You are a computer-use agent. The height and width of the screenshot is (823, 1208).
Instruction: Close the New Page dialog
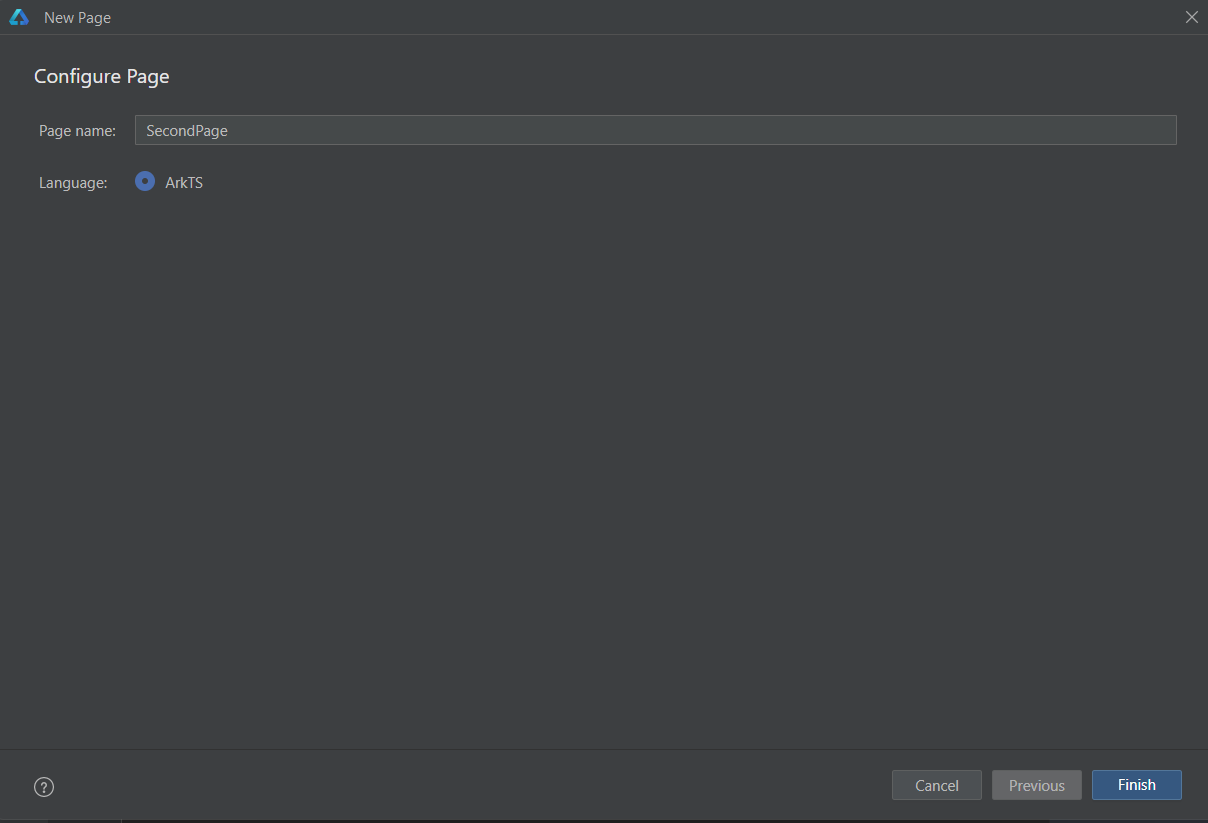pyautogui.click(x=1191, y=17)
